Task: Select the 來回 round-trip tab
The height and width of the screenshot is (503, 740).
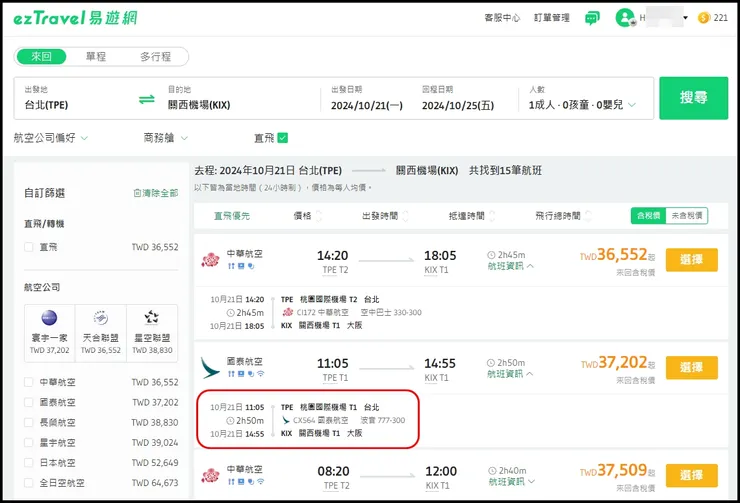Action: (x=42, y=57)
